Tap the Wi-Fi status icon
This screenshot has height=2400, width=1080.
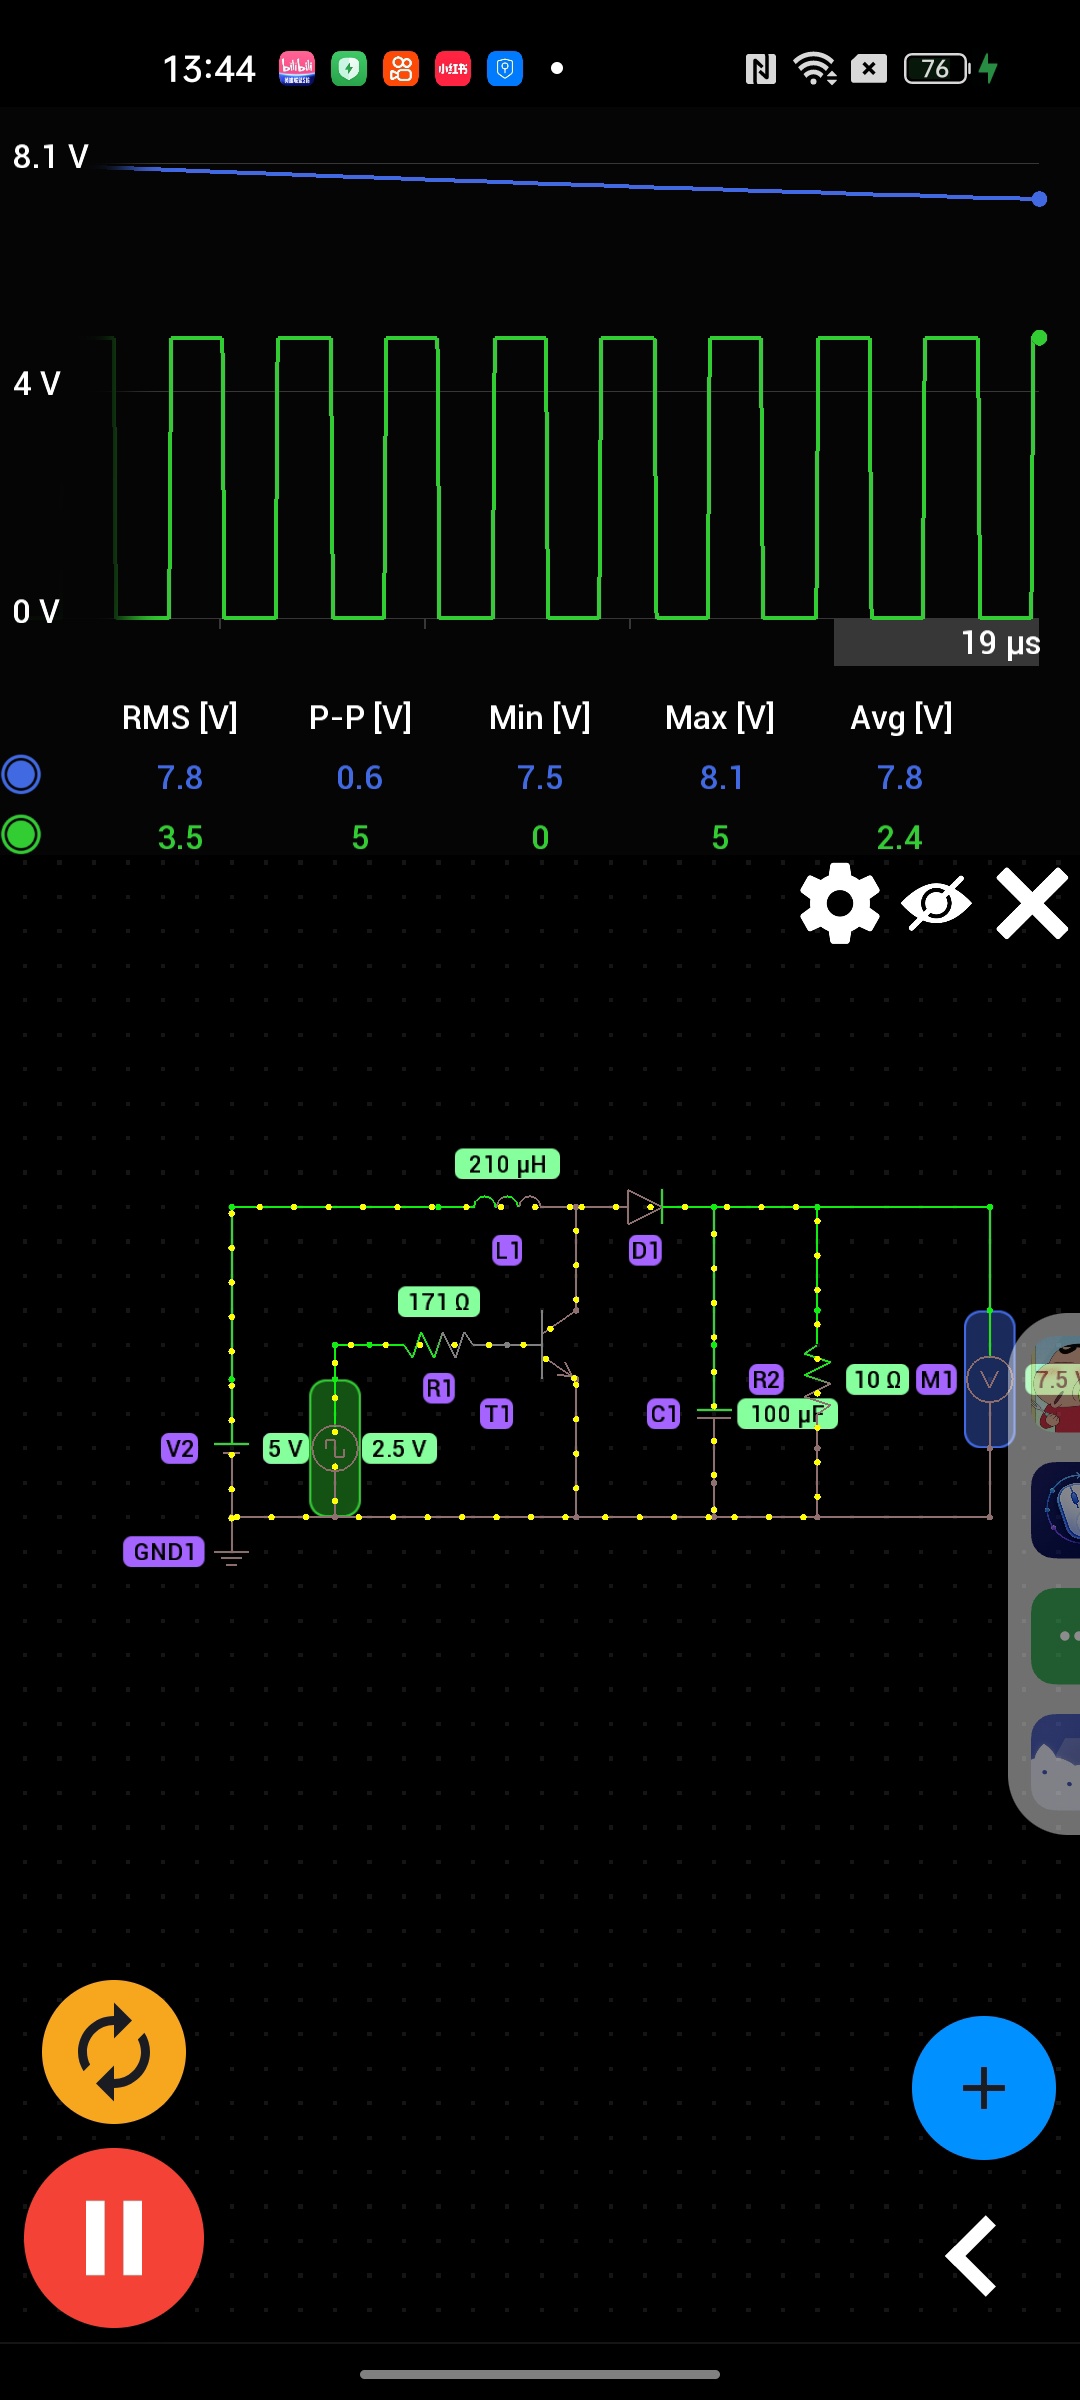pyautogui.click(x=815, y=68)
